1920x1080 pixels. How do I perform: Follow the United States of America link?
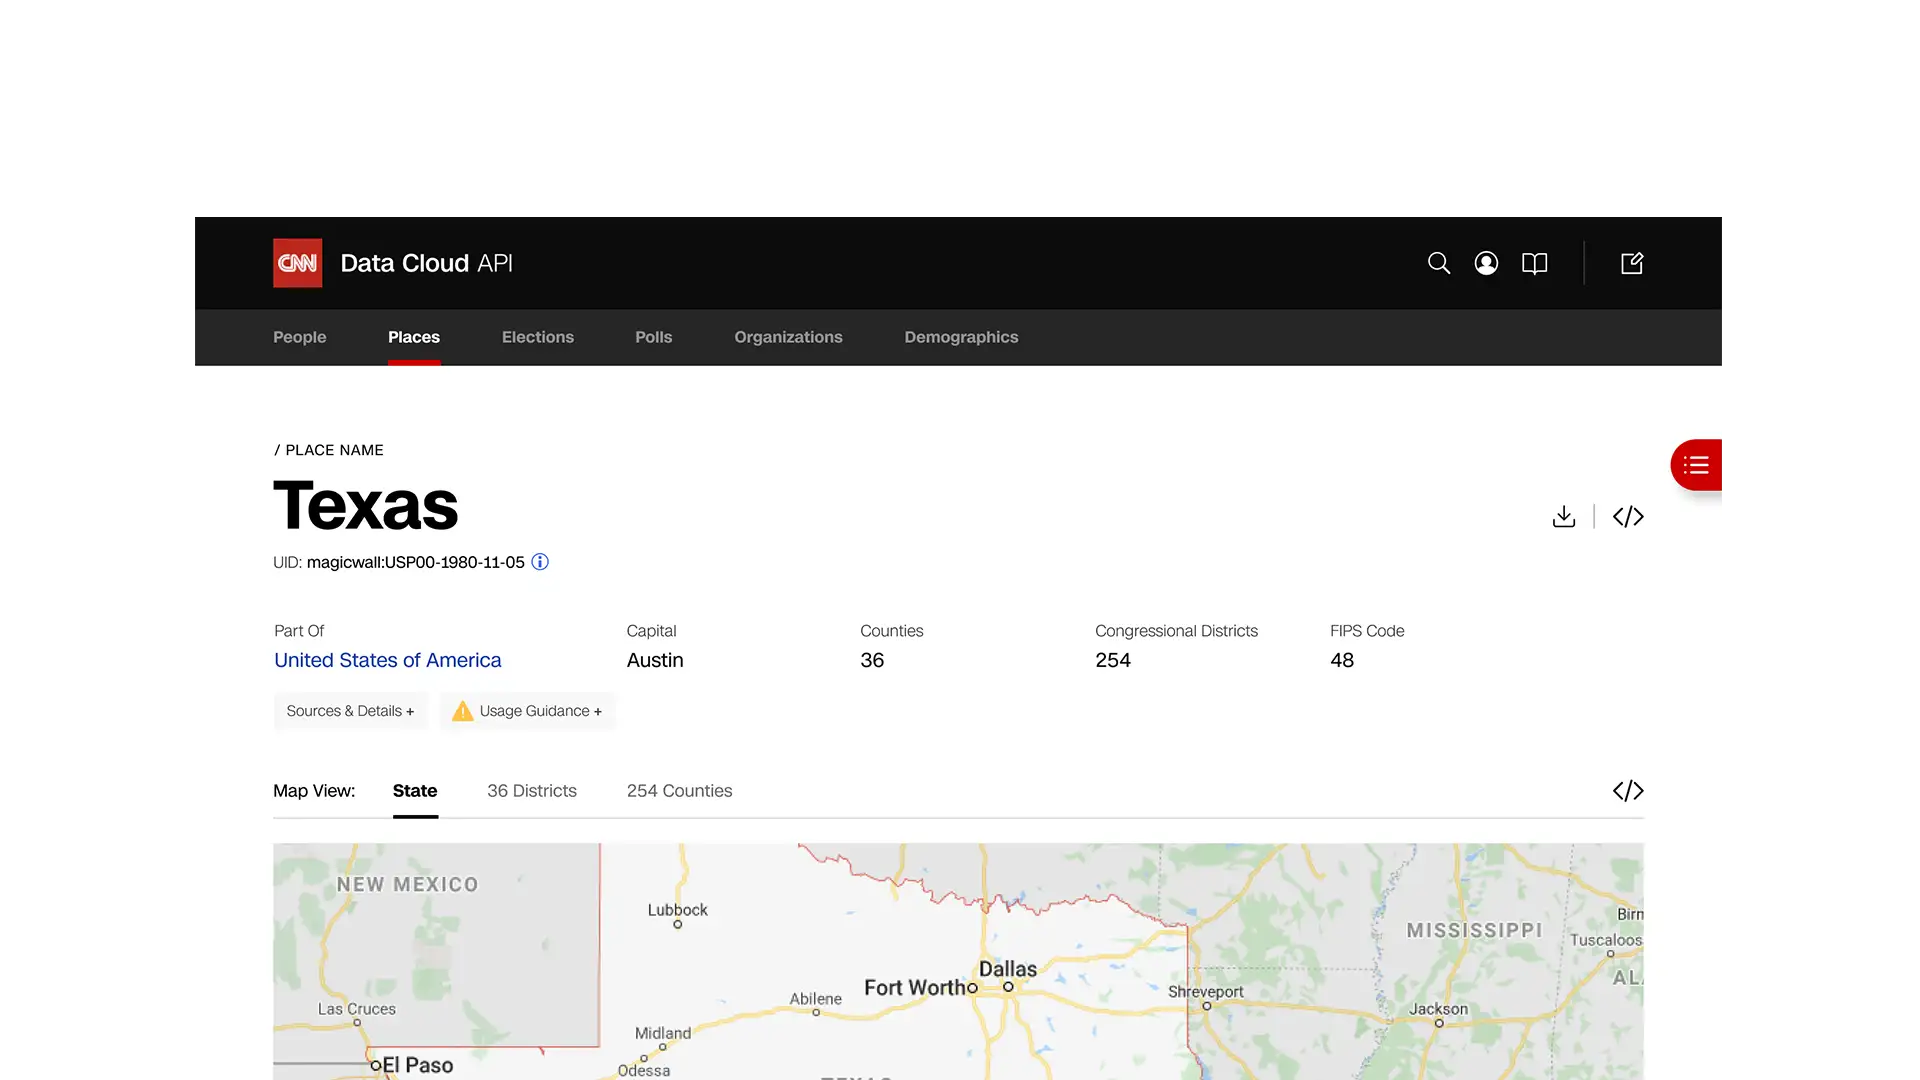(387, 660)
